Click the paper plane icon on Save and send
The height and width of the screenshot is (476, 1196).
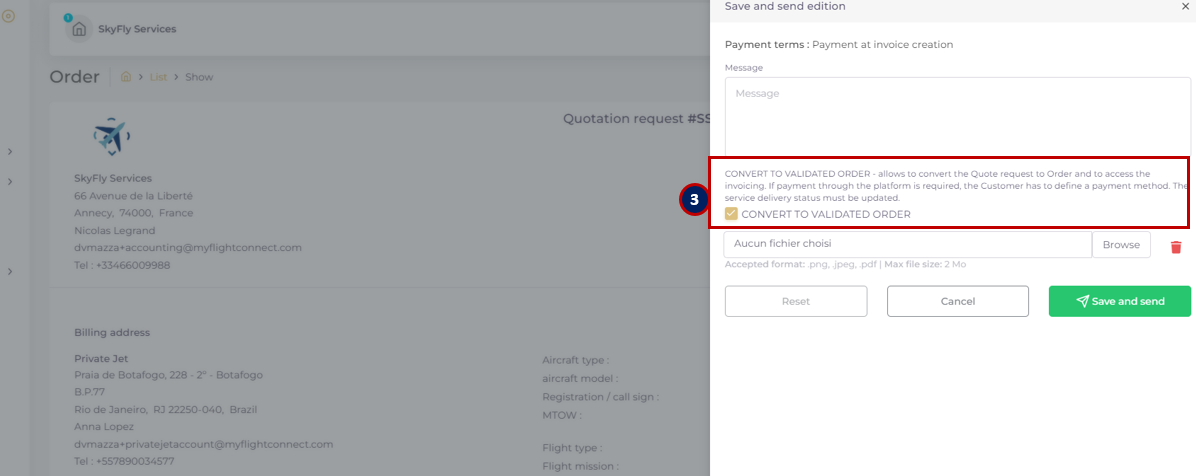pos(1082,301)
